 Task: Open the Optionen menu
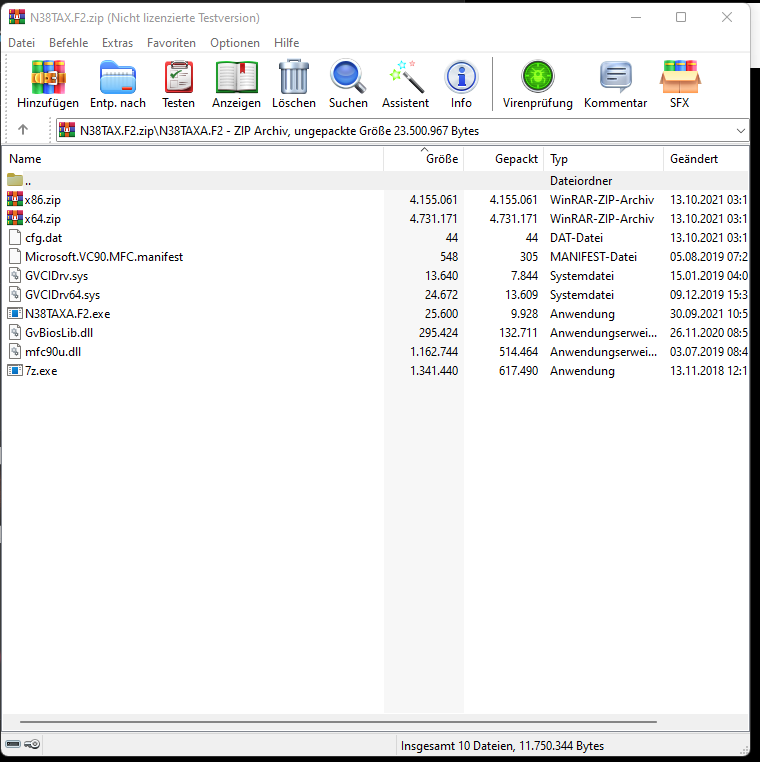[x=235, y=43]
